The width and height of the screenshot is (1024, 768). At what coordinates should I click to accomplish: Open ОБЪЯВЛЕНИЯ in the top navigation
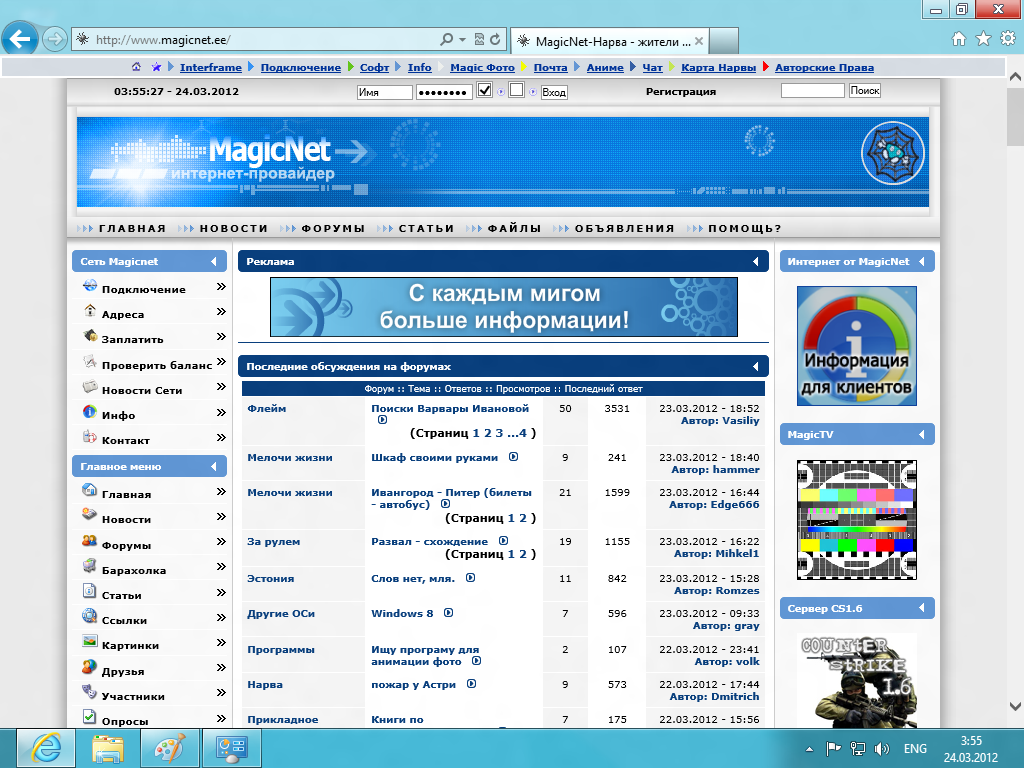(624, 229)
